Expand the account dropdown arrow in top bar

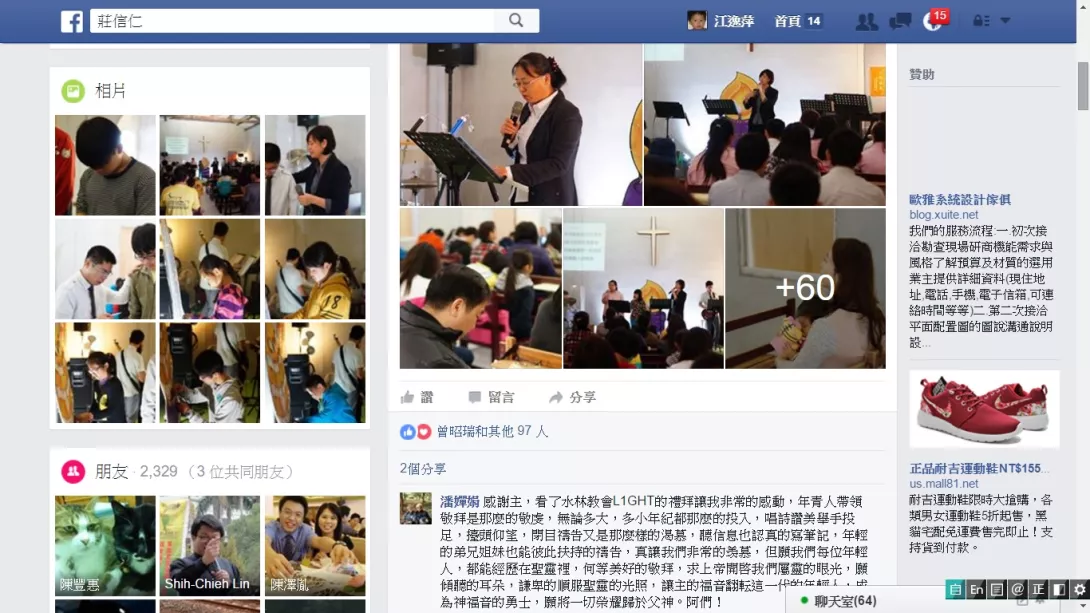(x=1005, y=21)
